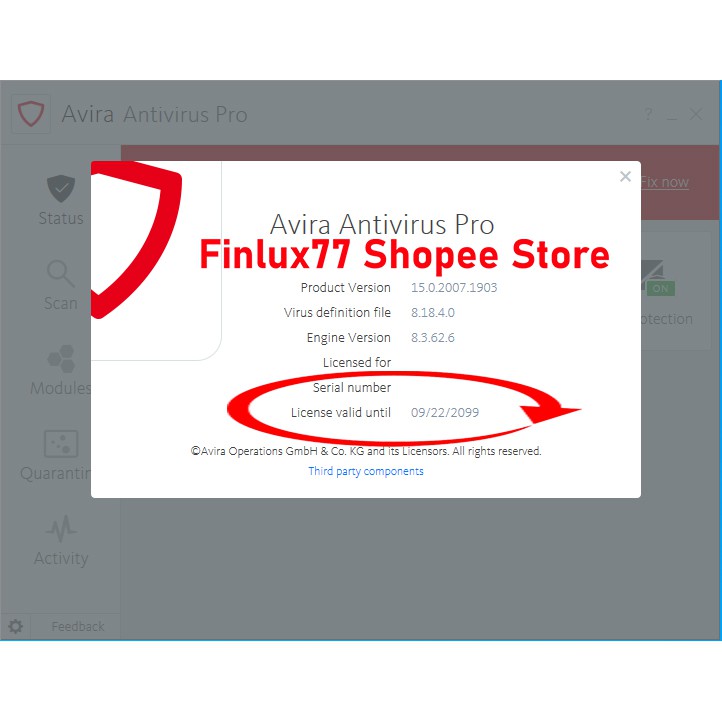Click product version 15.0.2007.1903 value
This screenshot has width=722, height=722.
[x=454, y=288]
